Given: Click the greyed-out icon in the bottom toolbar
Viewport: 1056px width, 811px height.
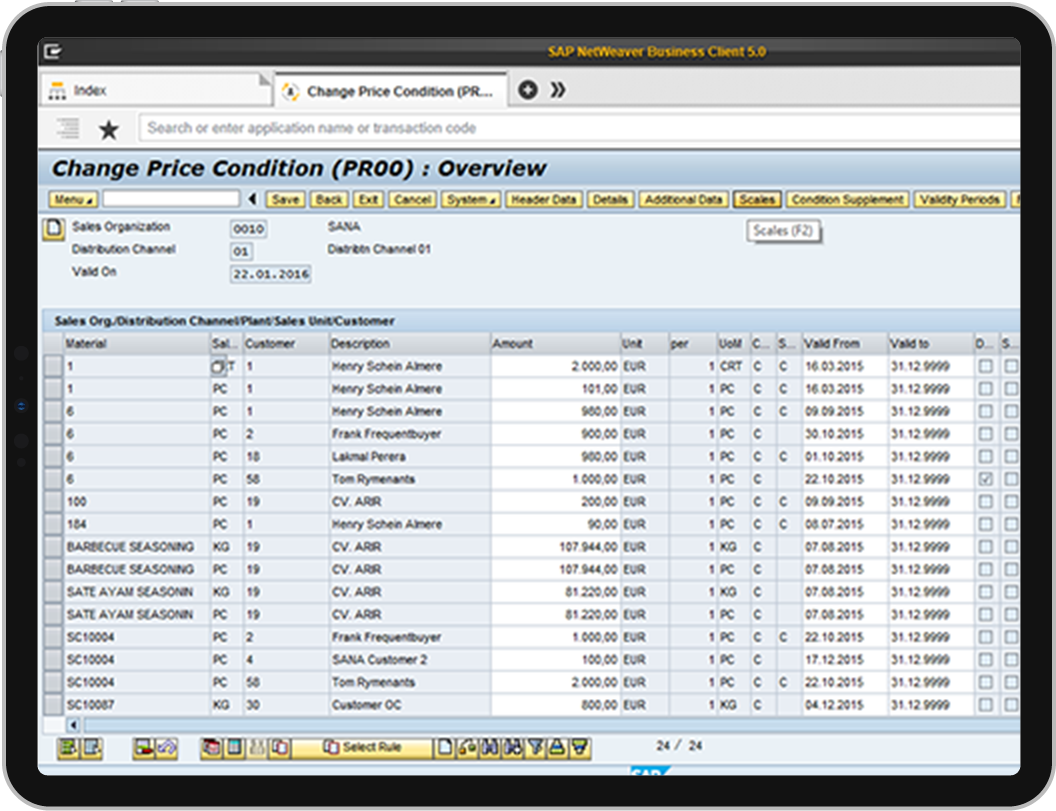Looking at the screenshot, I should coord(257,748).
